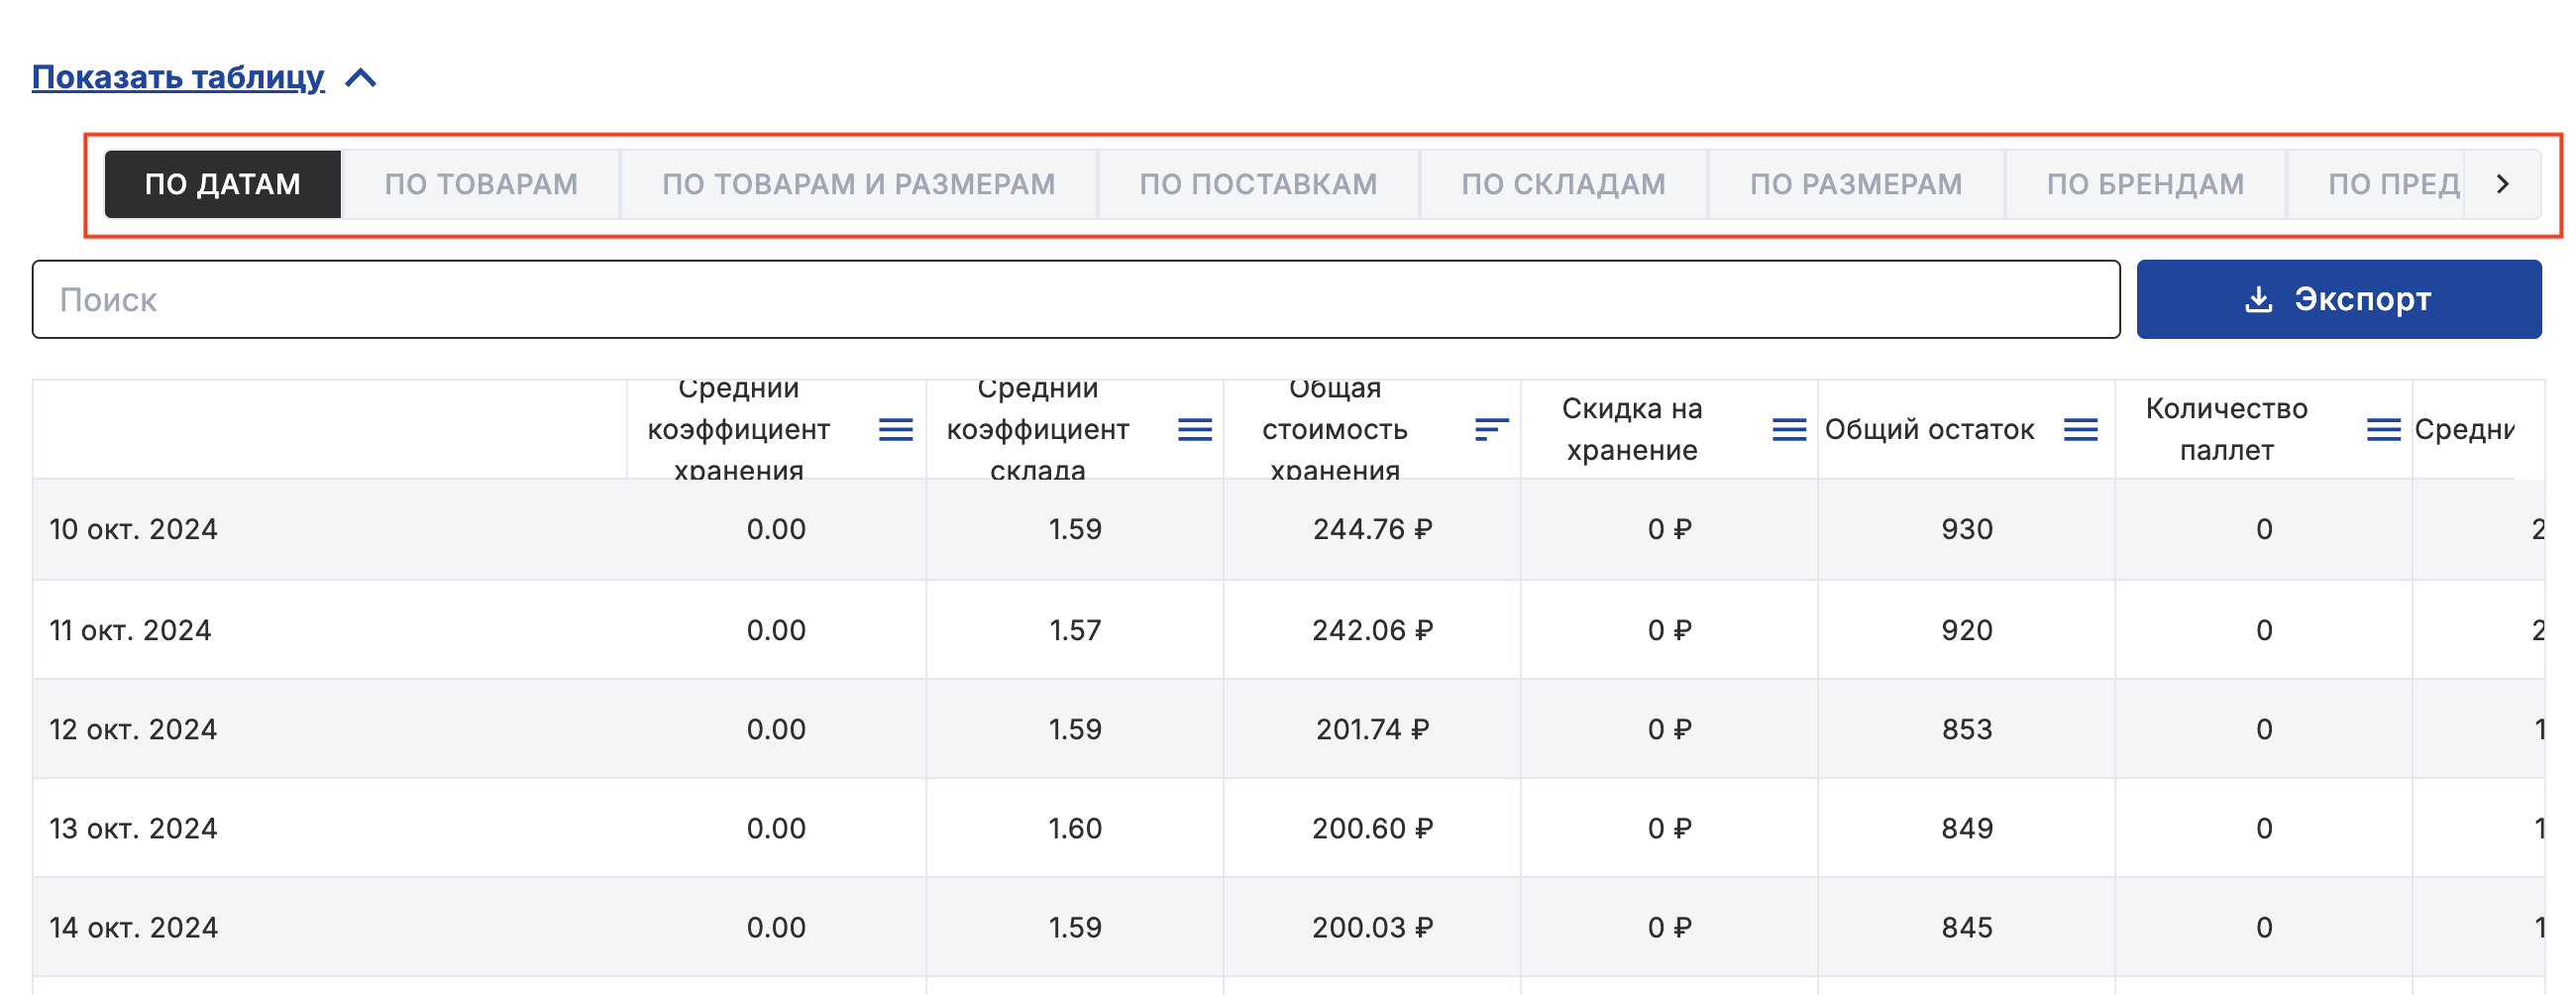The width and height of the screenshot is (2576, 995).
Task: Click the Показать таблицу link
Action: (178, 77)
